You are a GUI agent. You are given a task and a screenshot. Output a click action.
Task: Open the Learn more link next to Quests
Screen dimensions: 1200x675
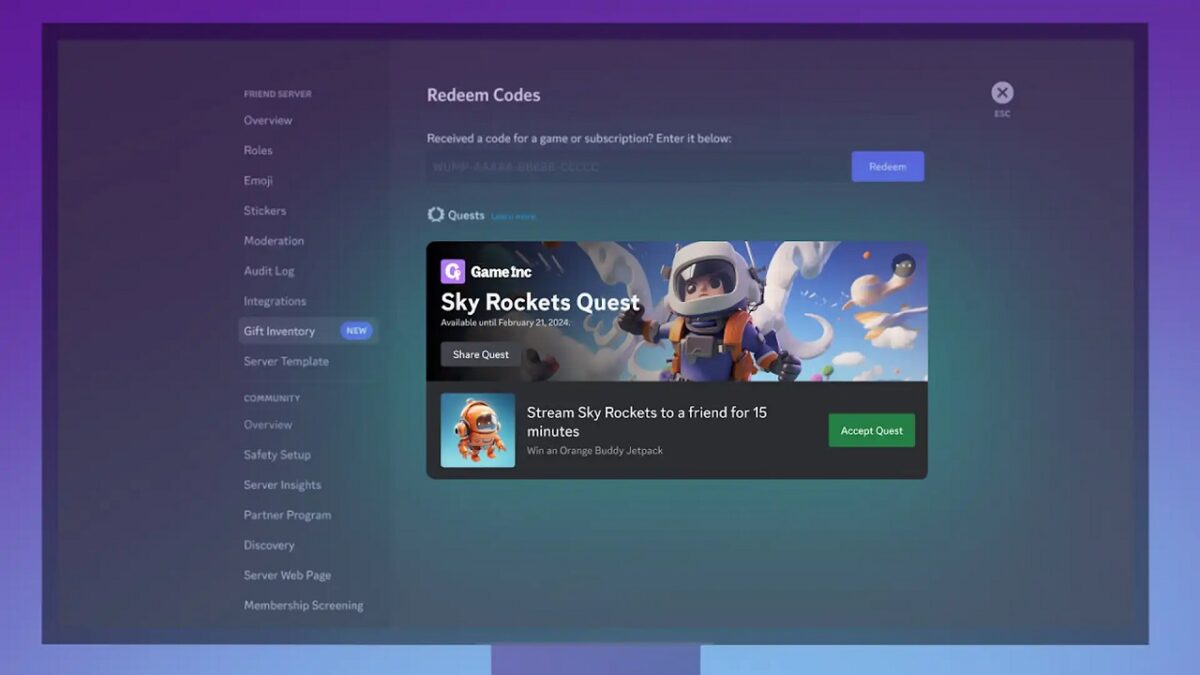tap(513, 215)
